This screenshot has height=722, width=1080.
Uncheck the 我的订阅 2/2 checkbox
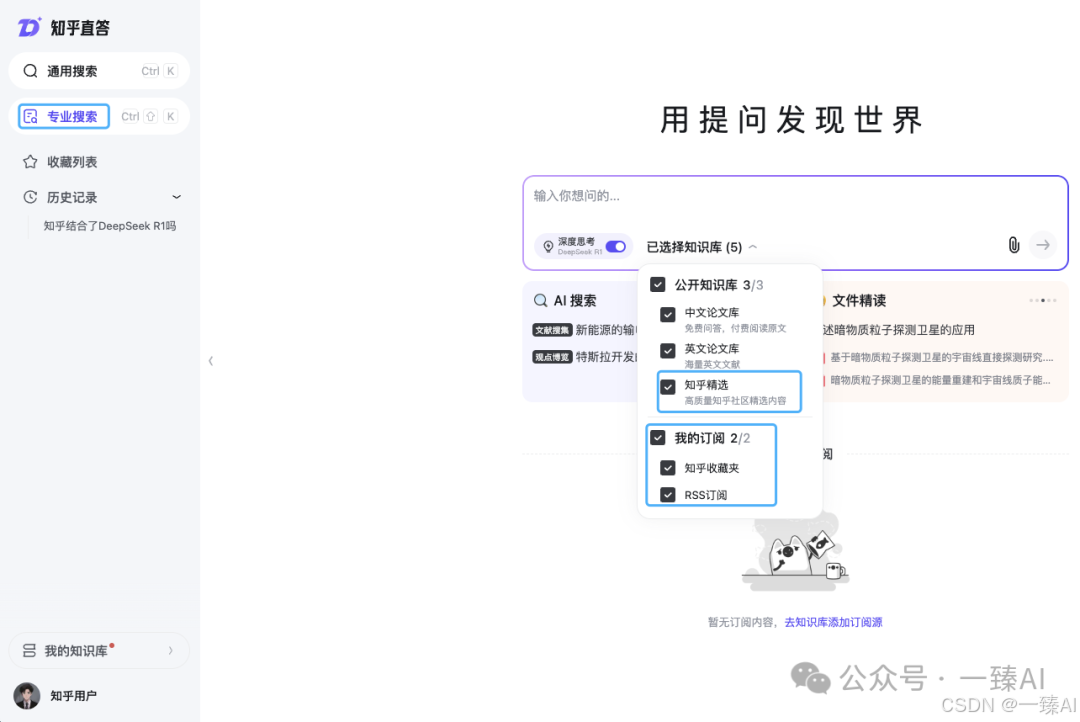click(x=658, y=437)
